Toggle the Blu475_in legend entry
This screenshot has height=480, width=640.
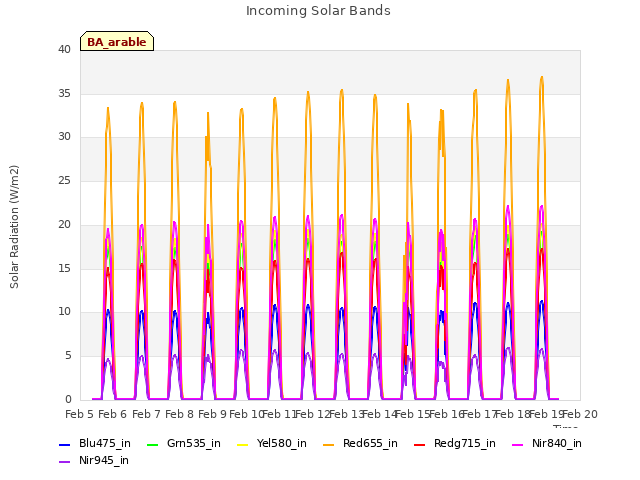tap(95, 443)
